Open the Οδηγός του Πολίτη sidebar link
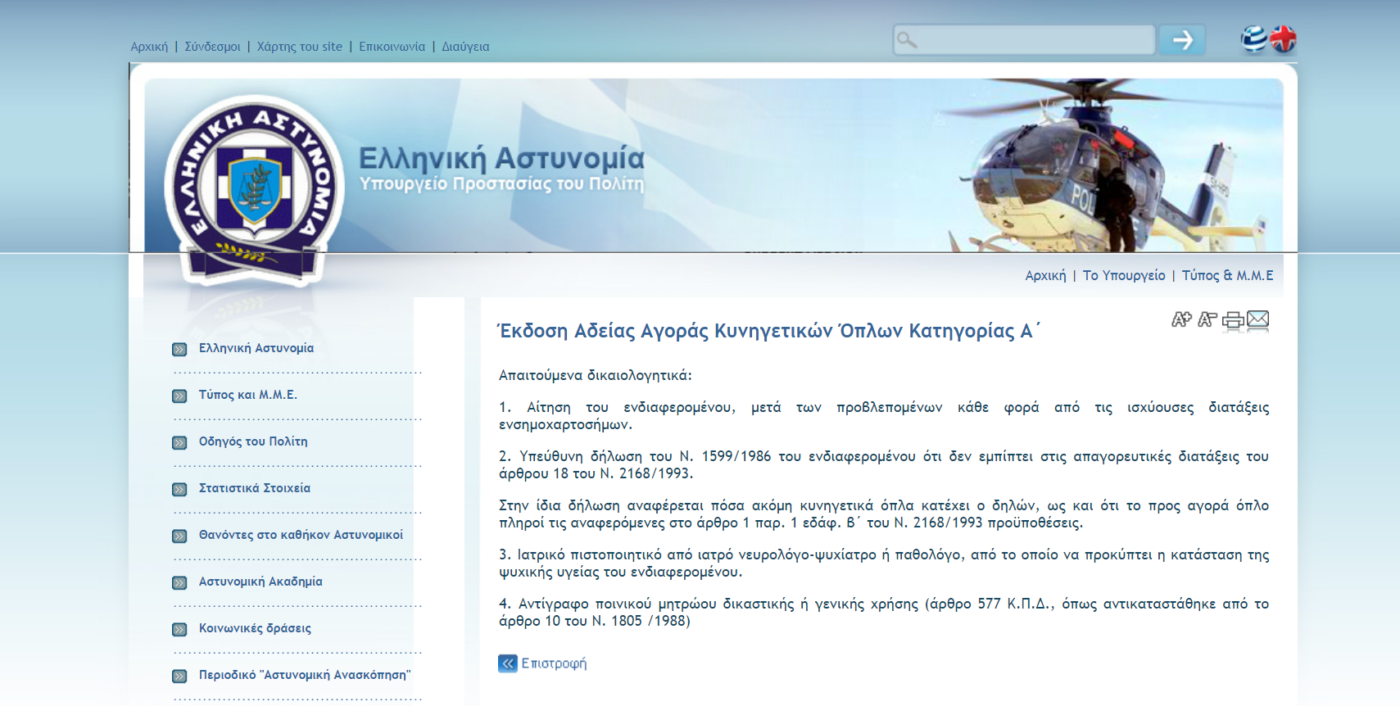1400x706 pixels. [x=253, y=441]
